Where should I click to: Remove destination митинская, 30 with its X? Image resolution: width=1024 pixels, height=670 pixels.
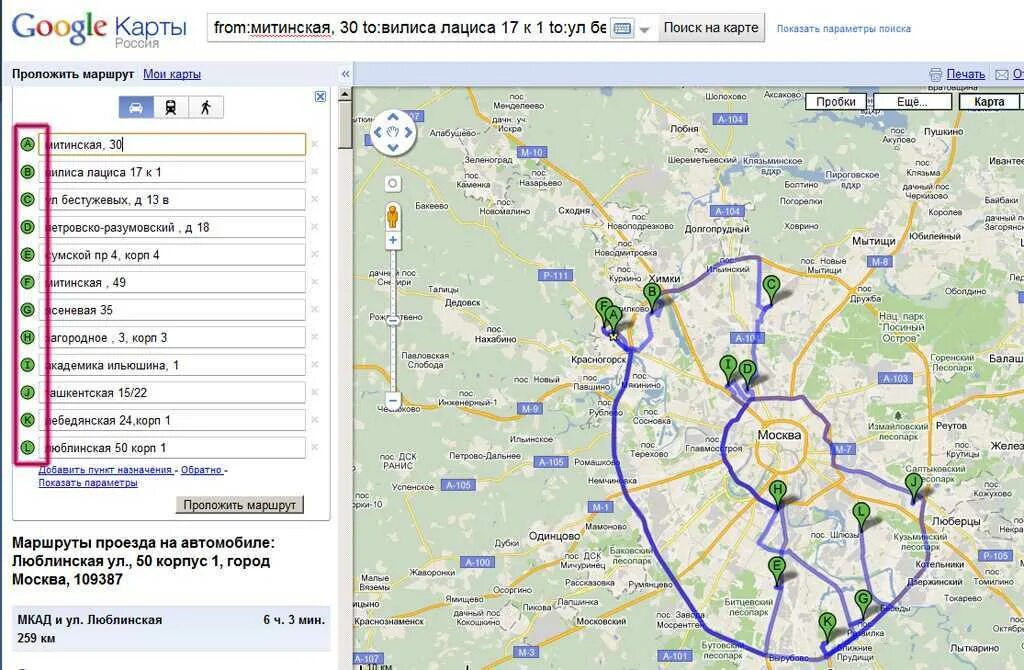(315, 144)
